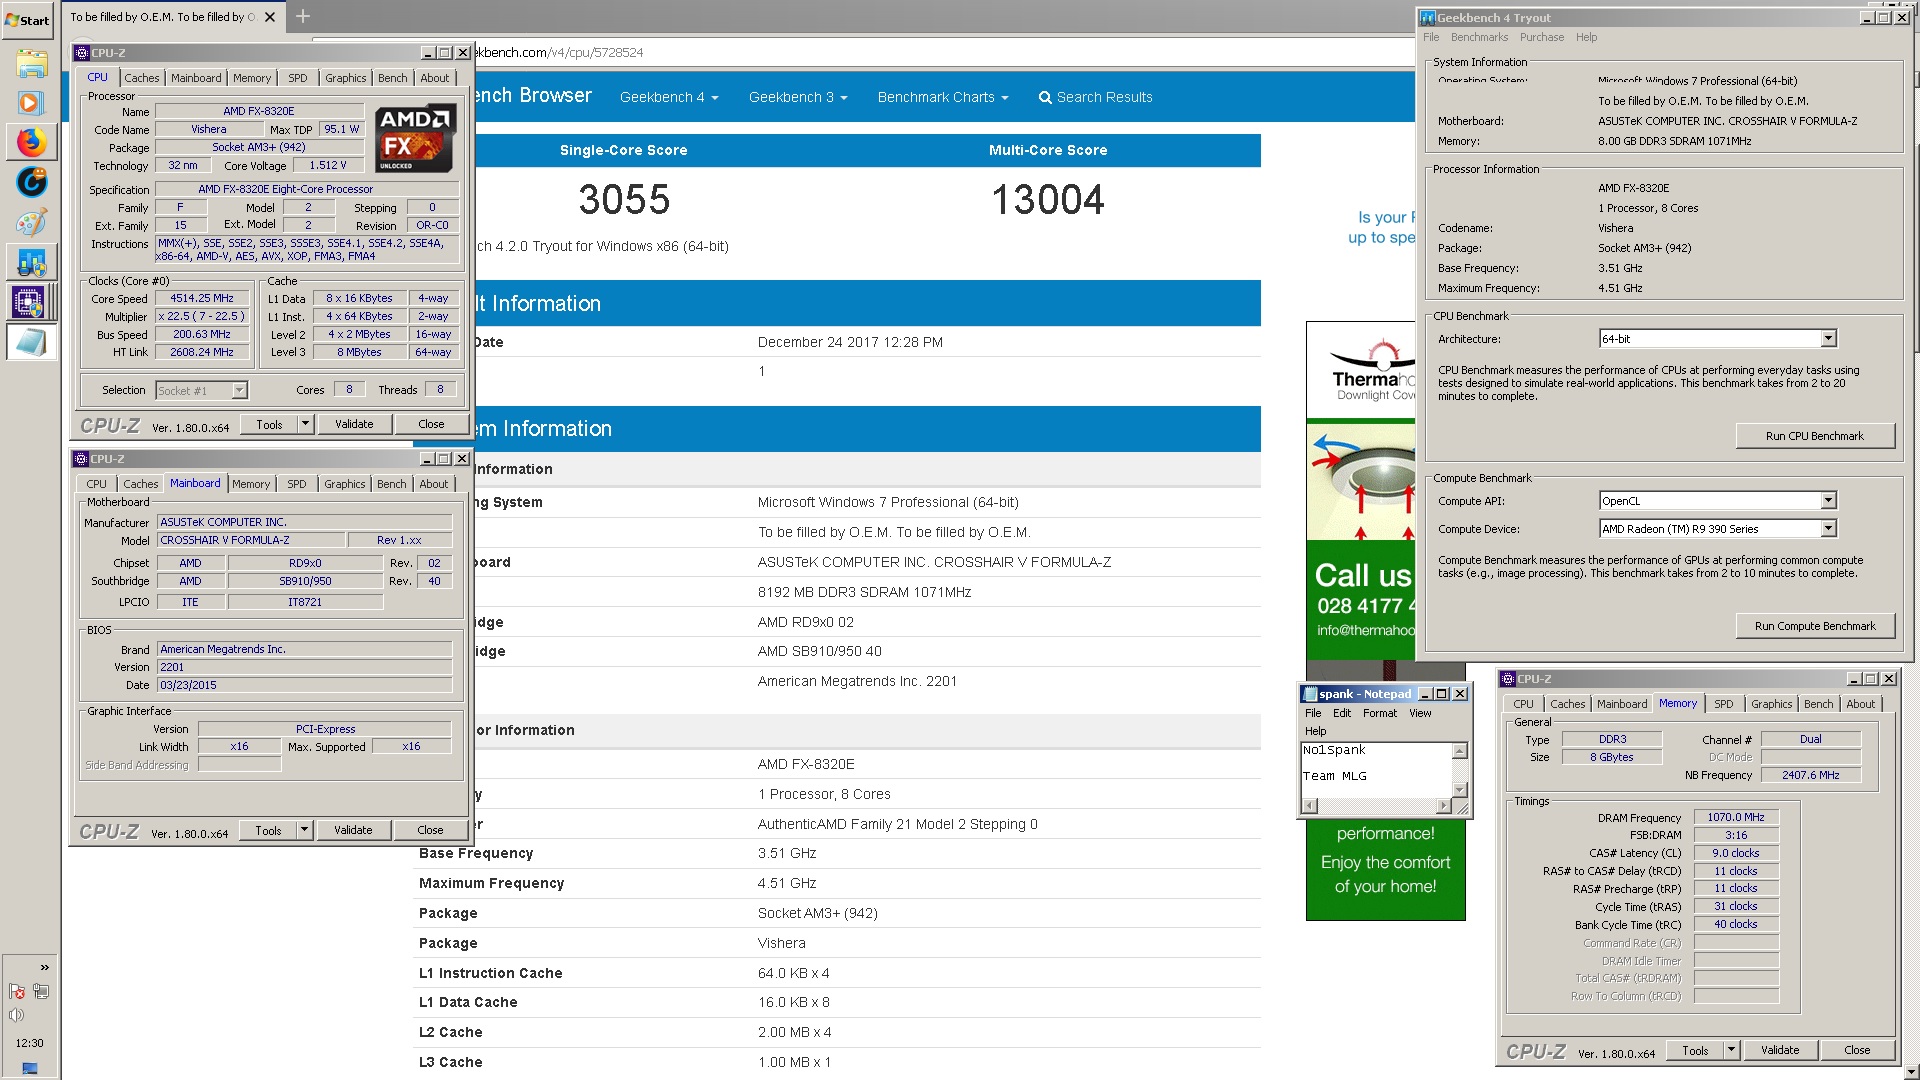Expand Tools arrow in Mainboard CPU-Z window
1920x1080 pixels.
click(304, 830)
